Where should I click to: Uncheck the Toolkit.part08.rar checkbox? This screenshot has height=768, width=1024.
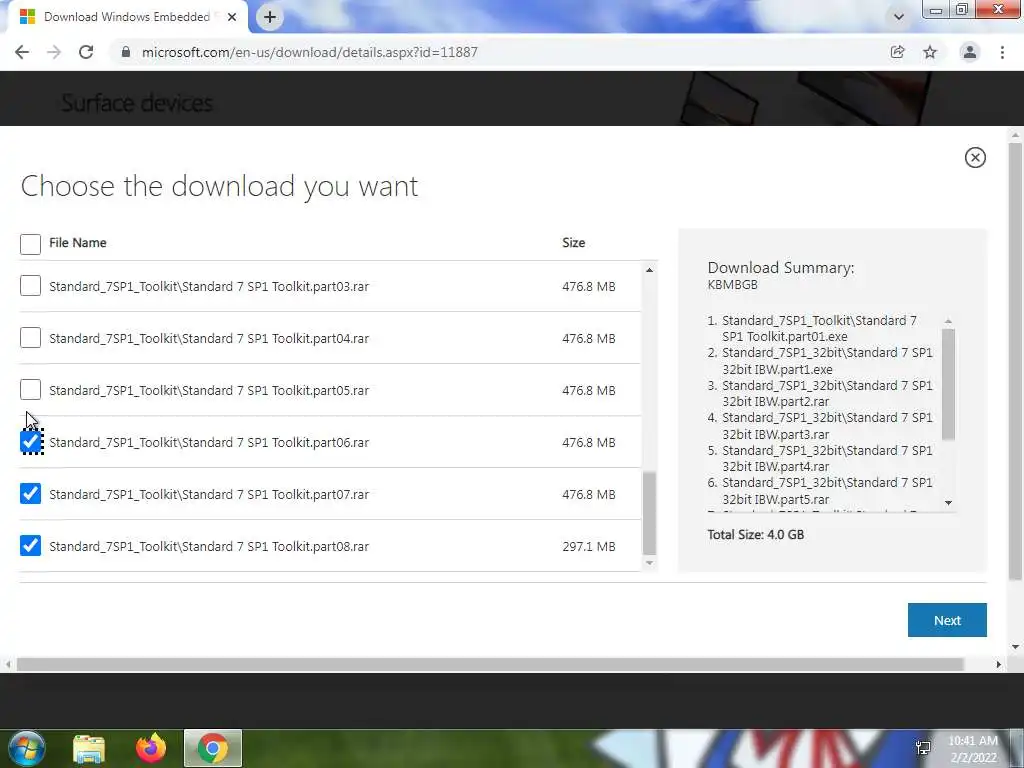pyautogui.click(x=30, y=546)
